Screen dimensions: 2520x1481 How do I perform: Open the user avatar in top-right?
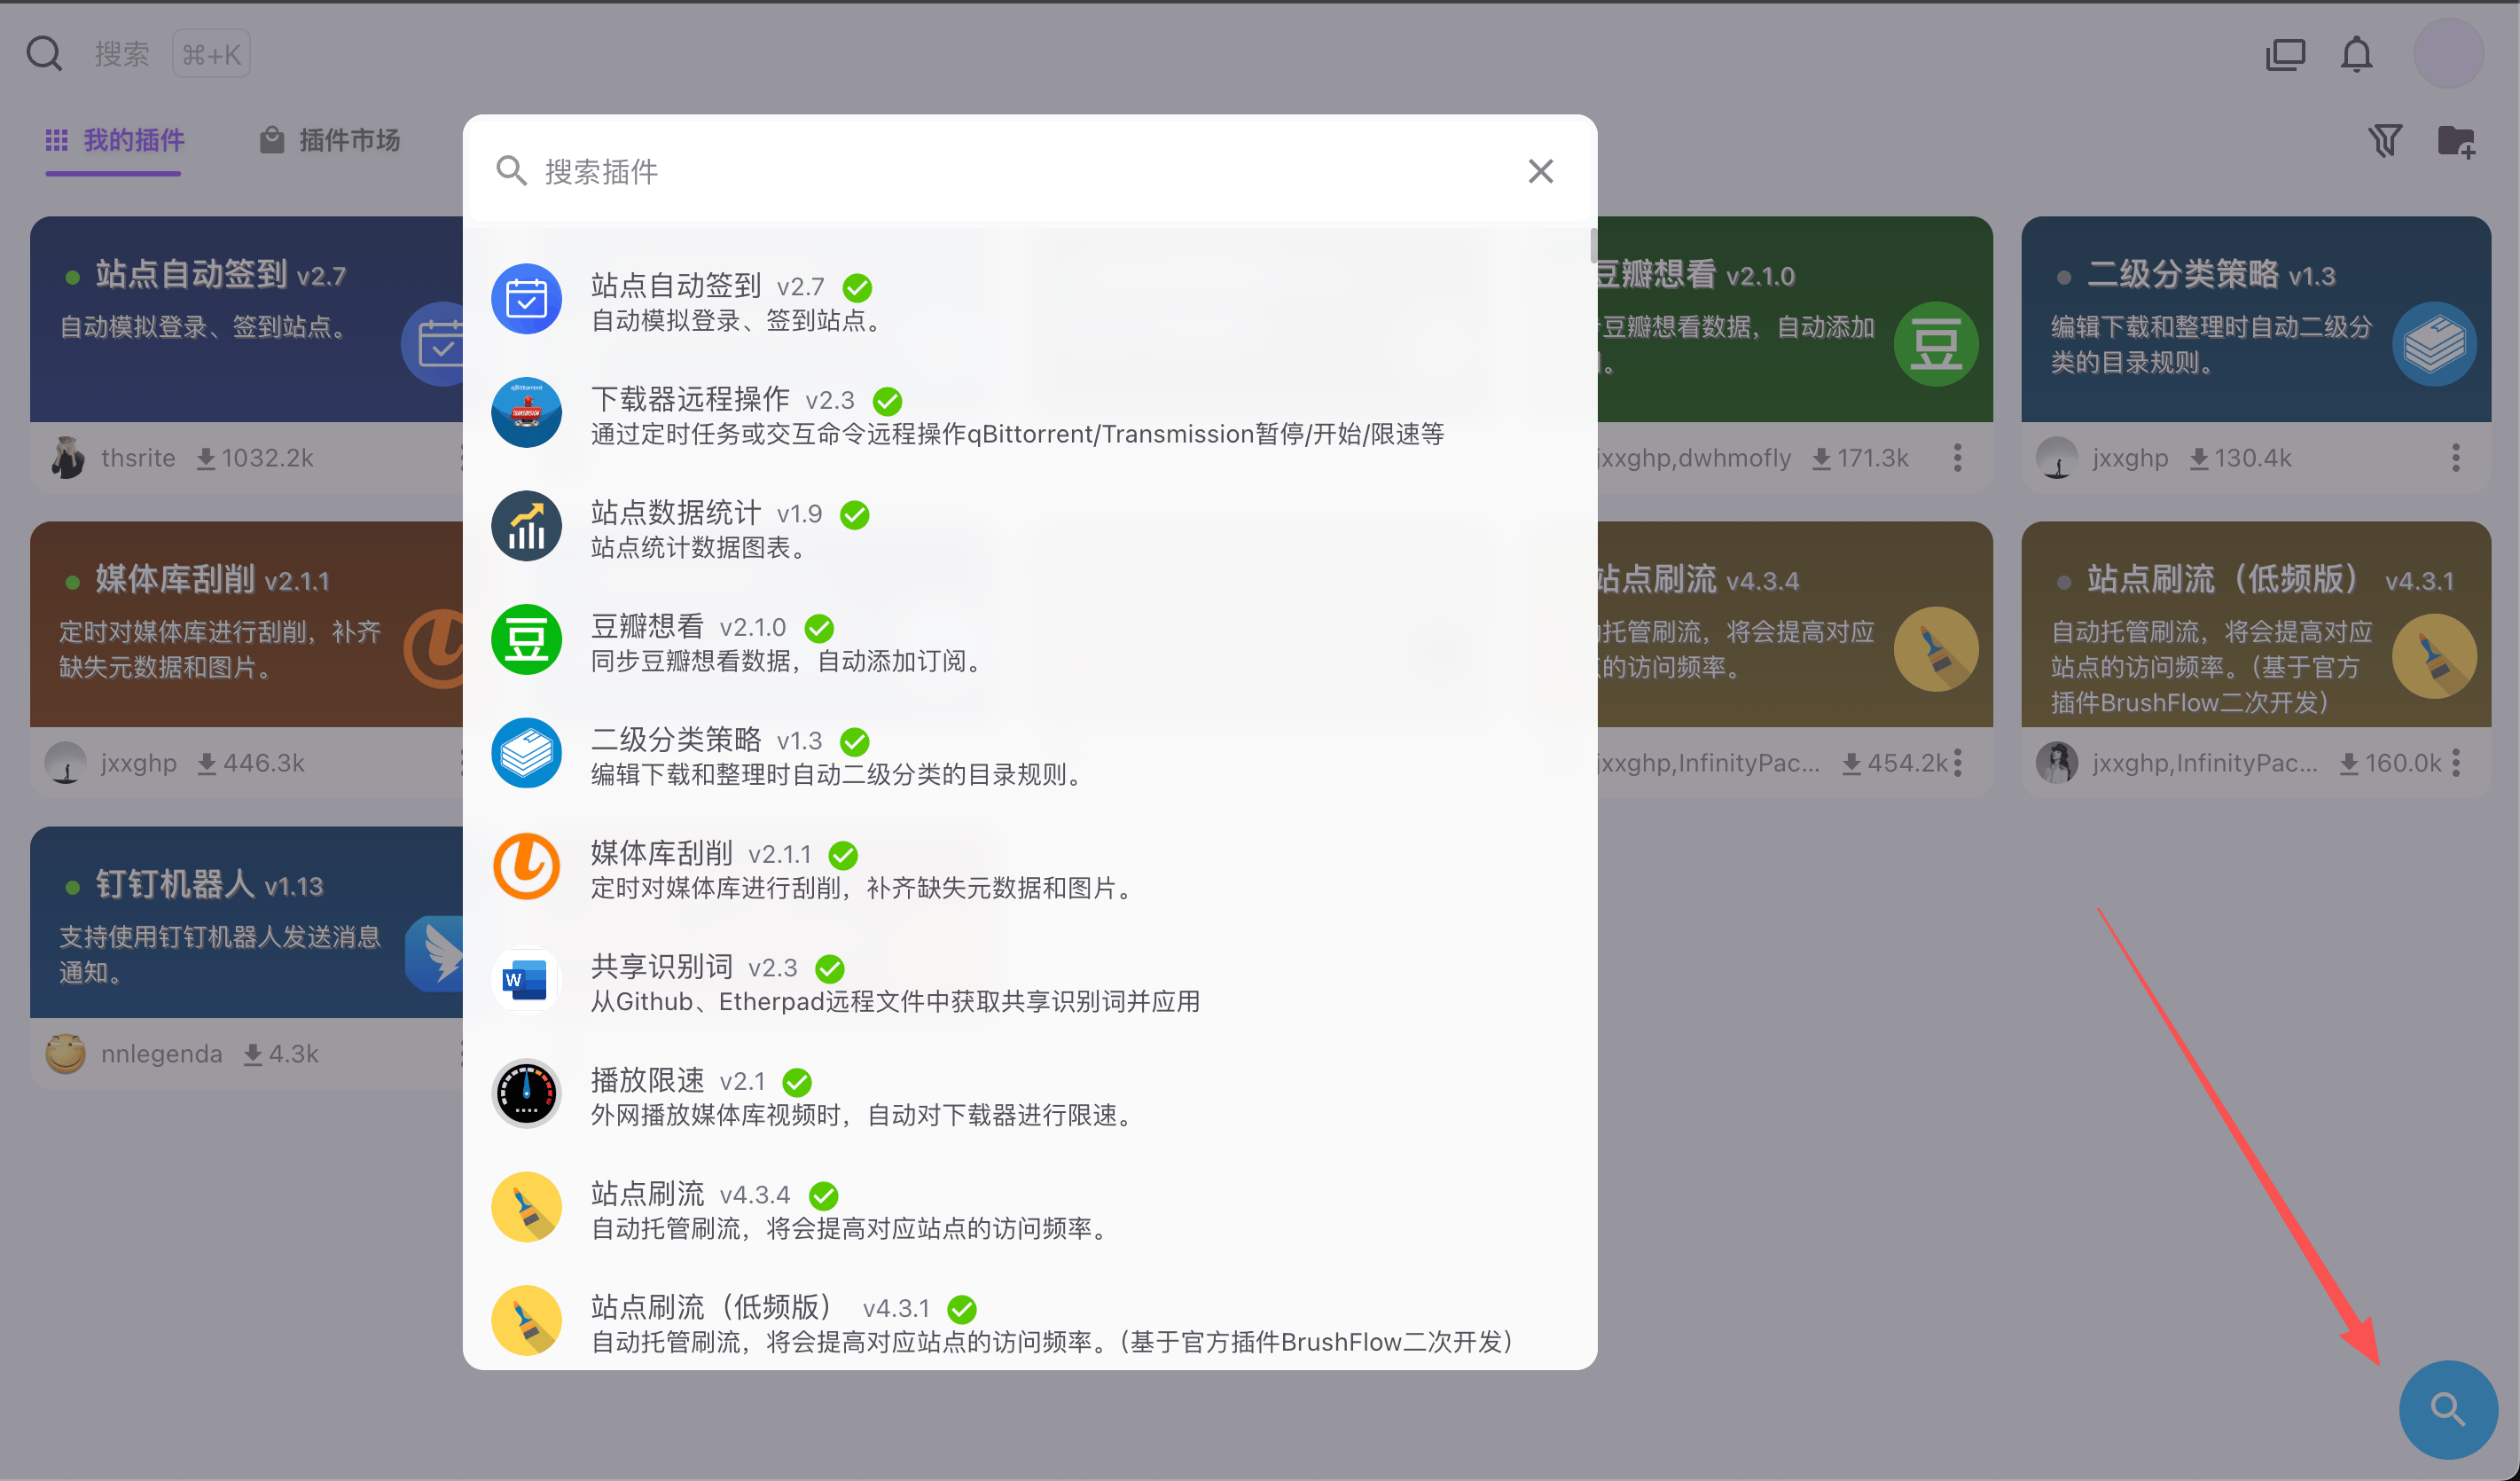coord(2447,54)
